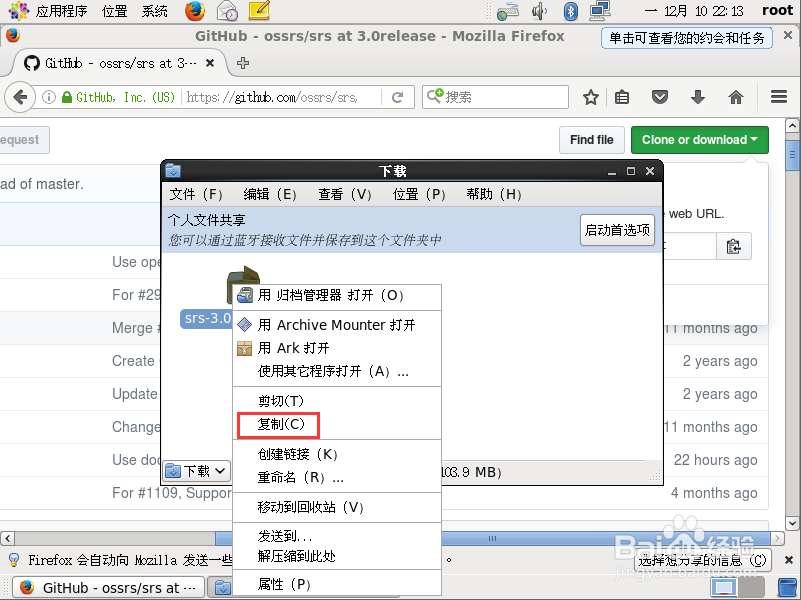Open 文件 (F) menu in 下载 window
This screenshot has height=600, width=801.
(x=196, y=194)
